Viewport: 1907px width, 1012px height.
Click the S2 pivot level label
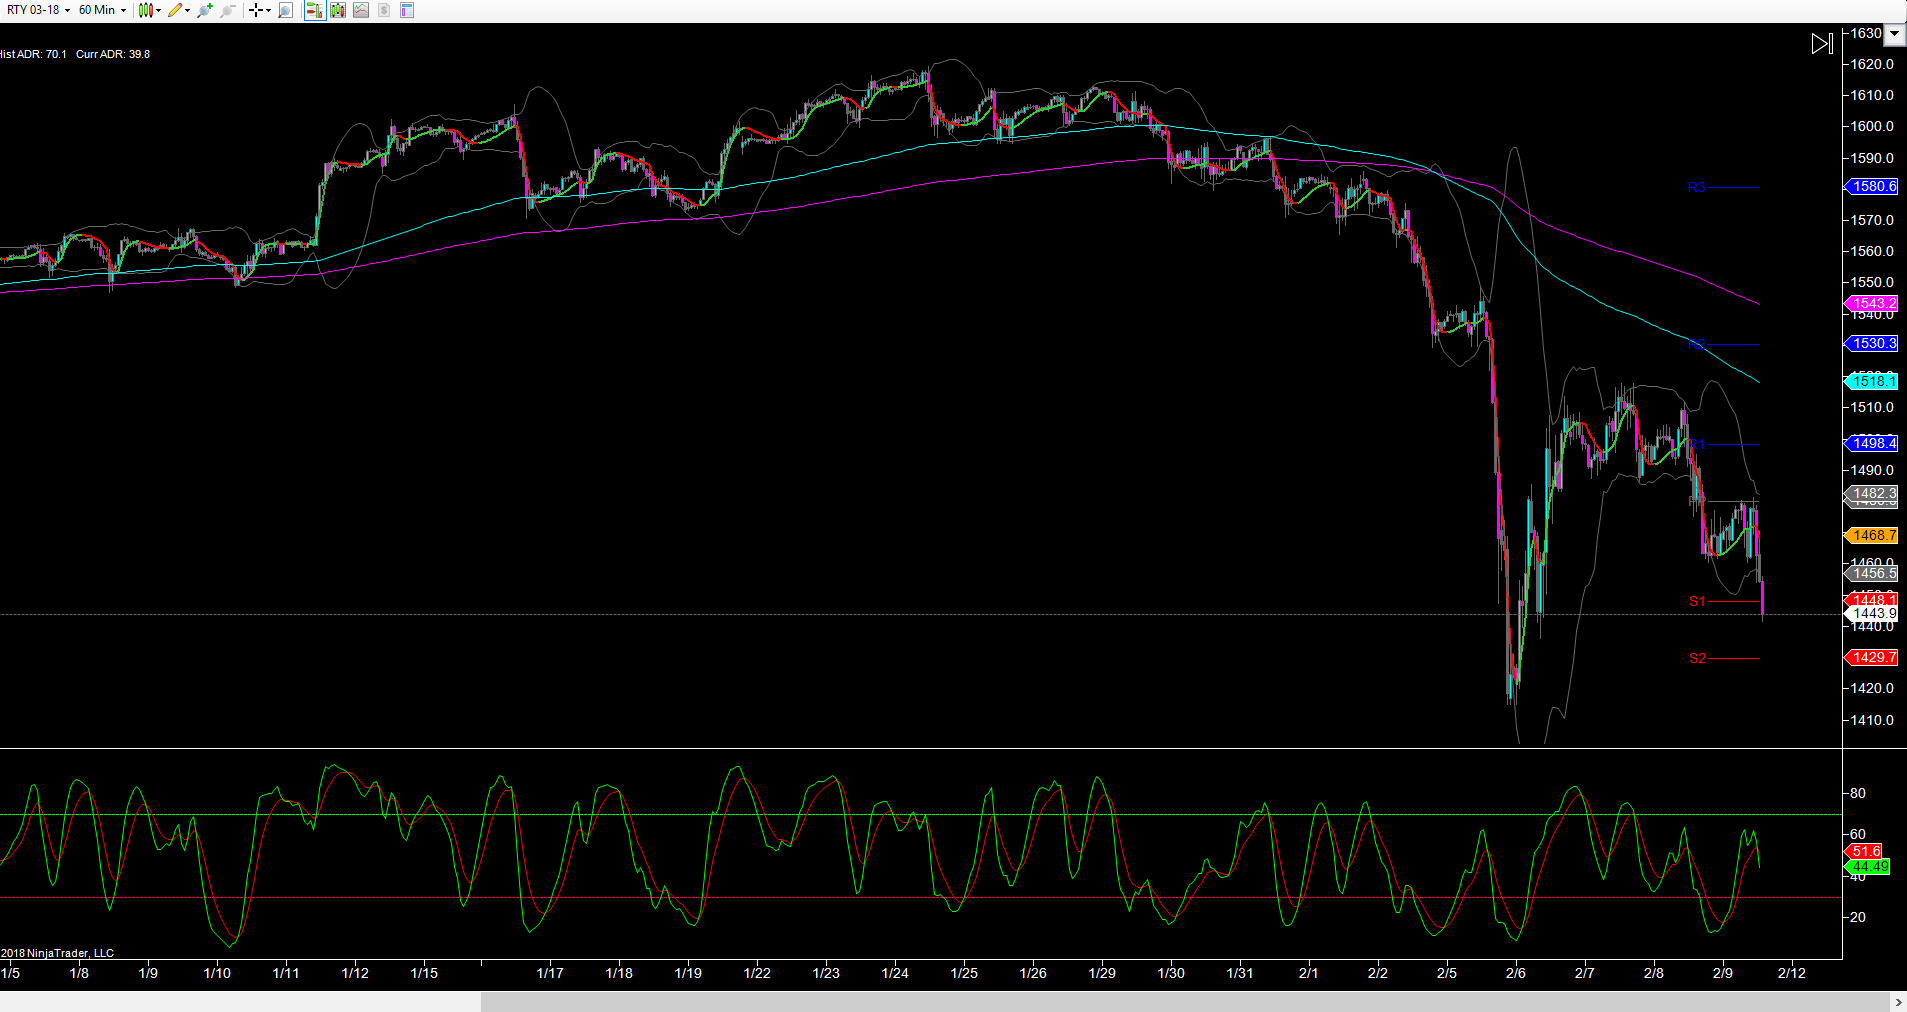[1697, 658]
